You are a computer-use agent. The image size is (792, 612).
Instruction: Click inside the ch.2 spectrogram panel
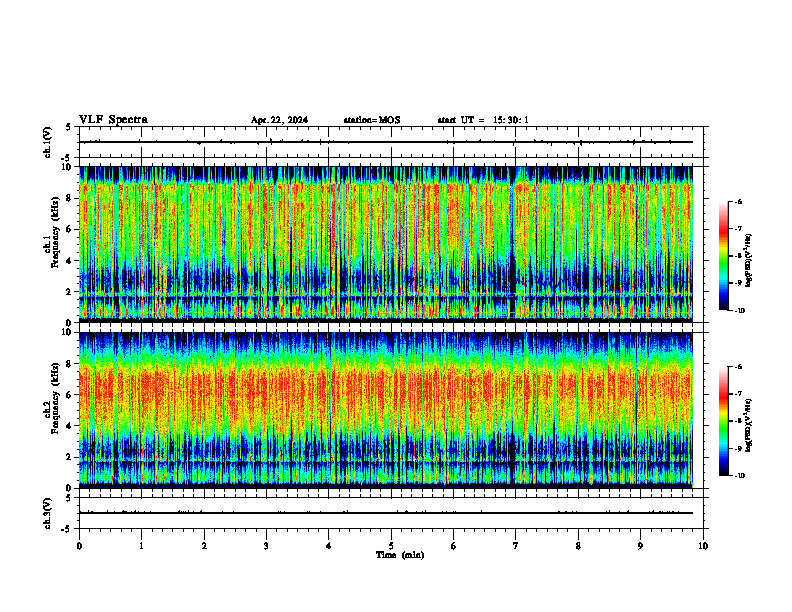point(386,410)
